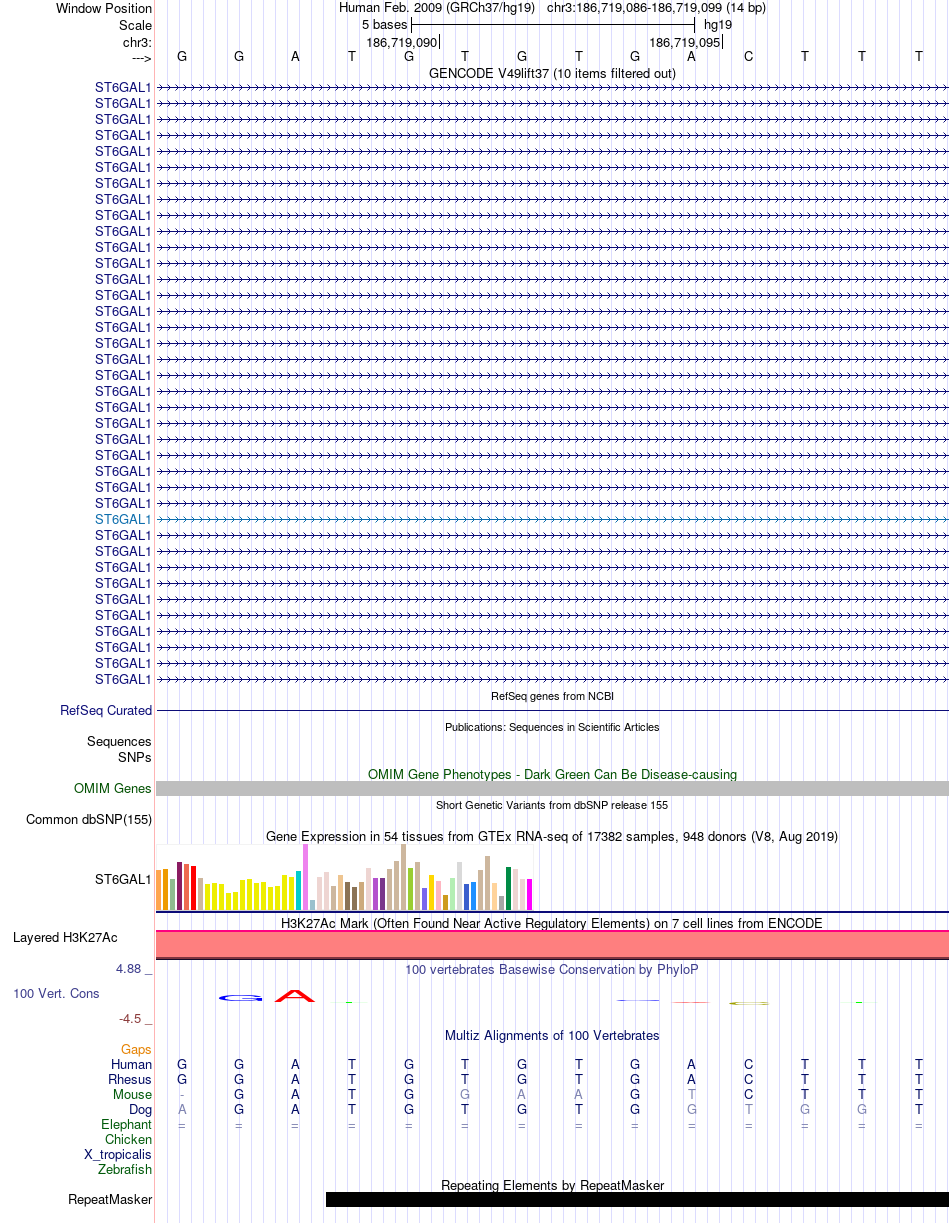Click the Elephant alignment row label
Screen dimensions: 950x1223
126,1125
